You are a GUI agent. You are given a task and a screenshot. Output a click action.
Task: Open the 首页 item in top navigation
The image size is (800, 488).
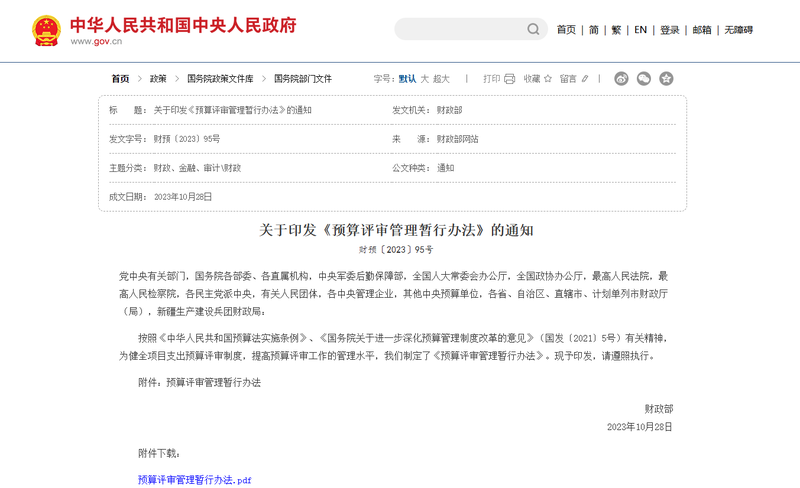coord(566,30)
